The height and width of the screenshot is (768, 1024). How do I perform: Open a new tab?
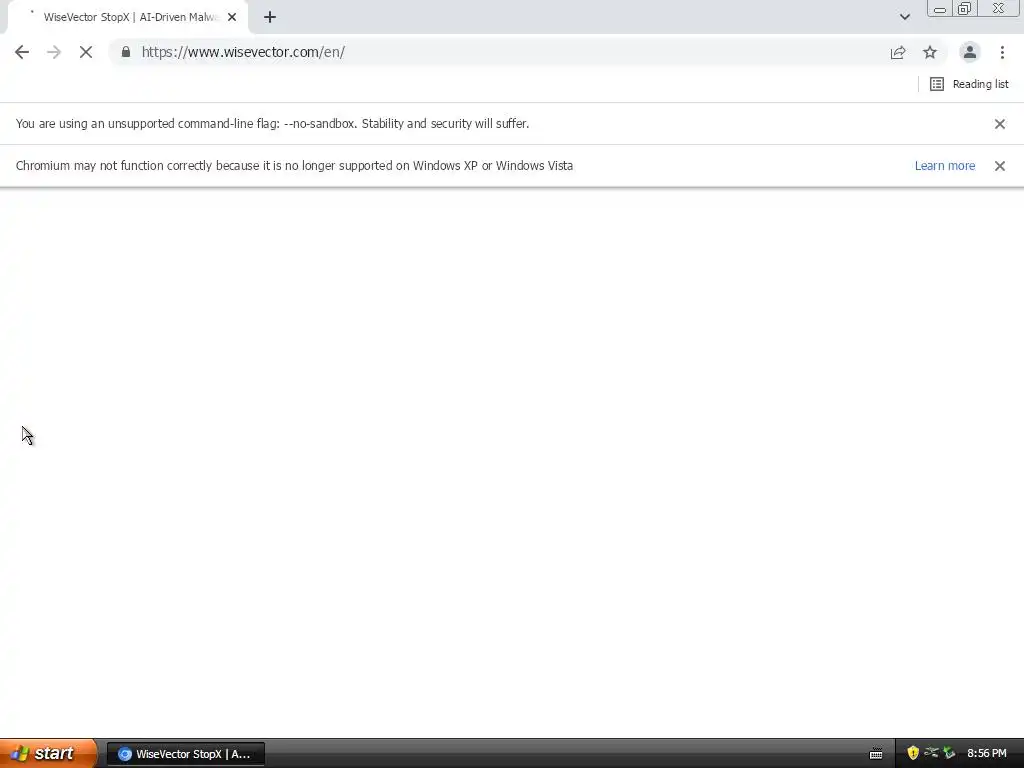[x=270, y=17]
